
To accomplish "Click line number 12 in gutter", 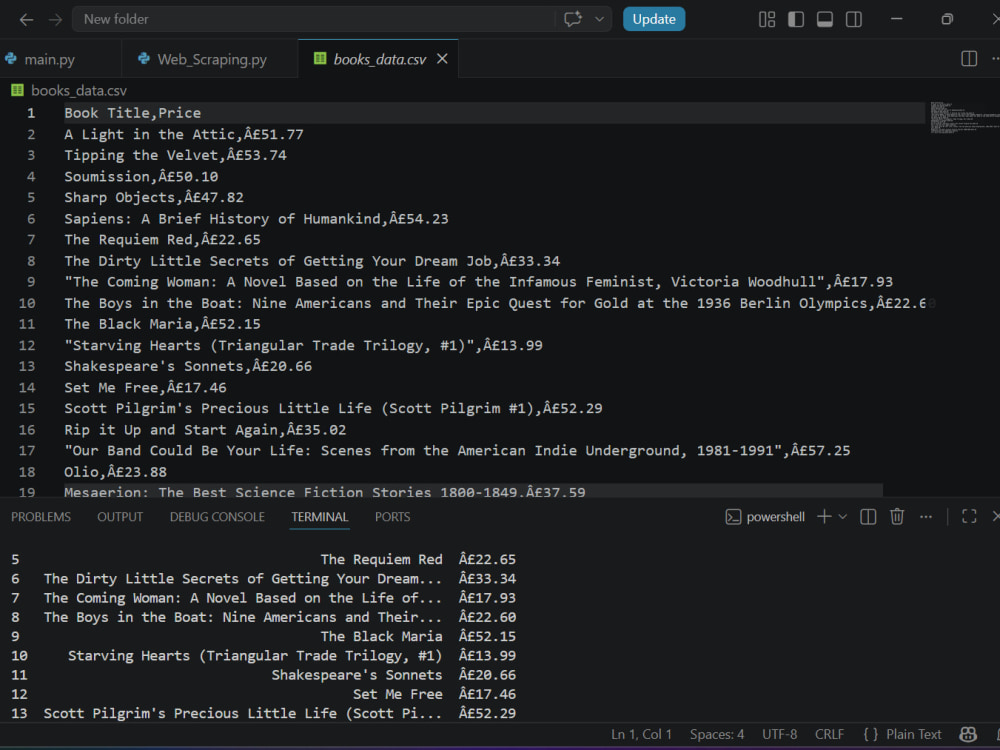I will pyautogui.click(x=27, y=345).
